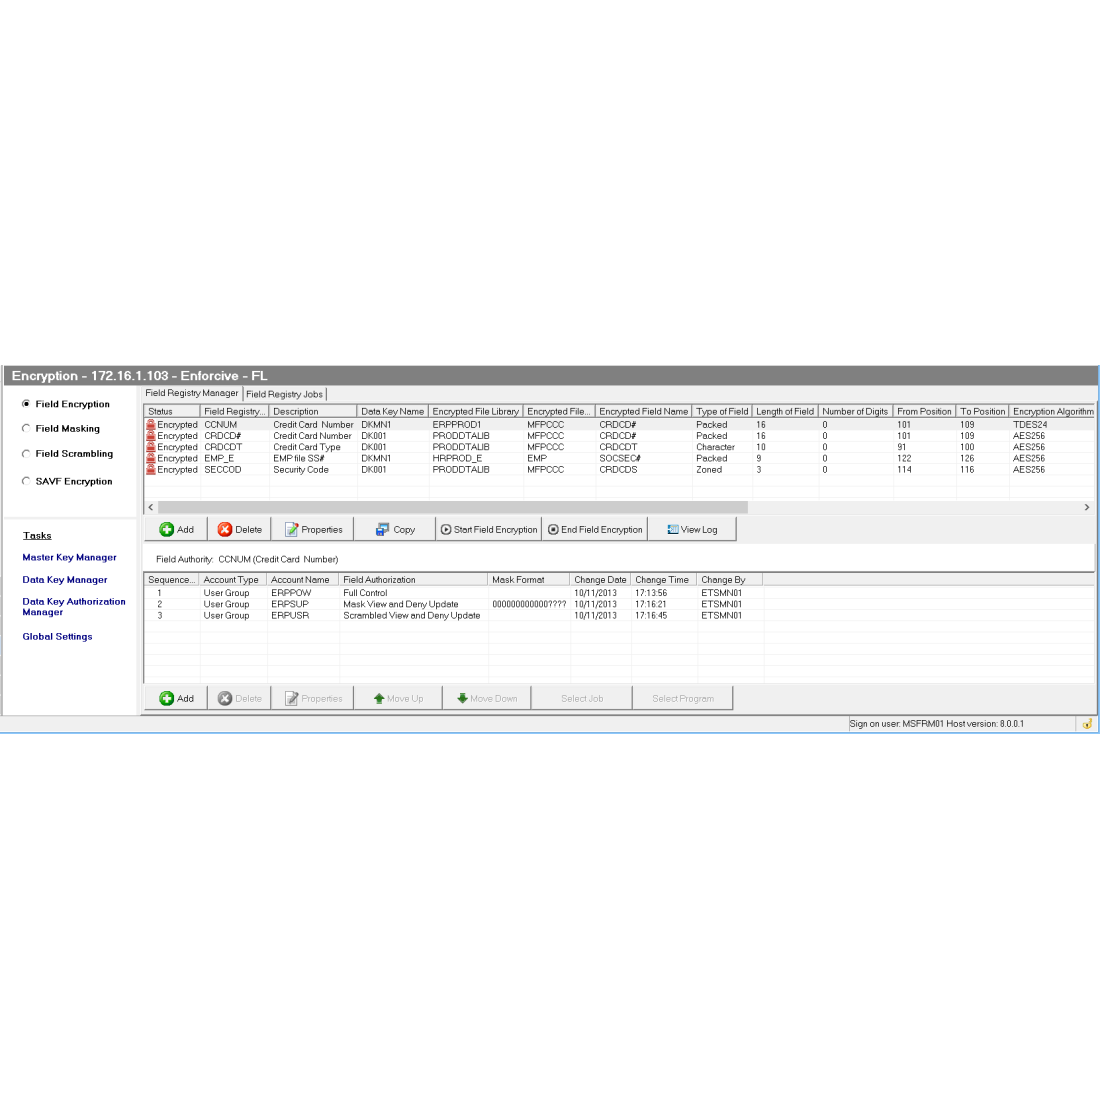Click the right arrow of the horizontal scrollbar
Viewport: 1100px width, 1100px height.
(1087, 507)
